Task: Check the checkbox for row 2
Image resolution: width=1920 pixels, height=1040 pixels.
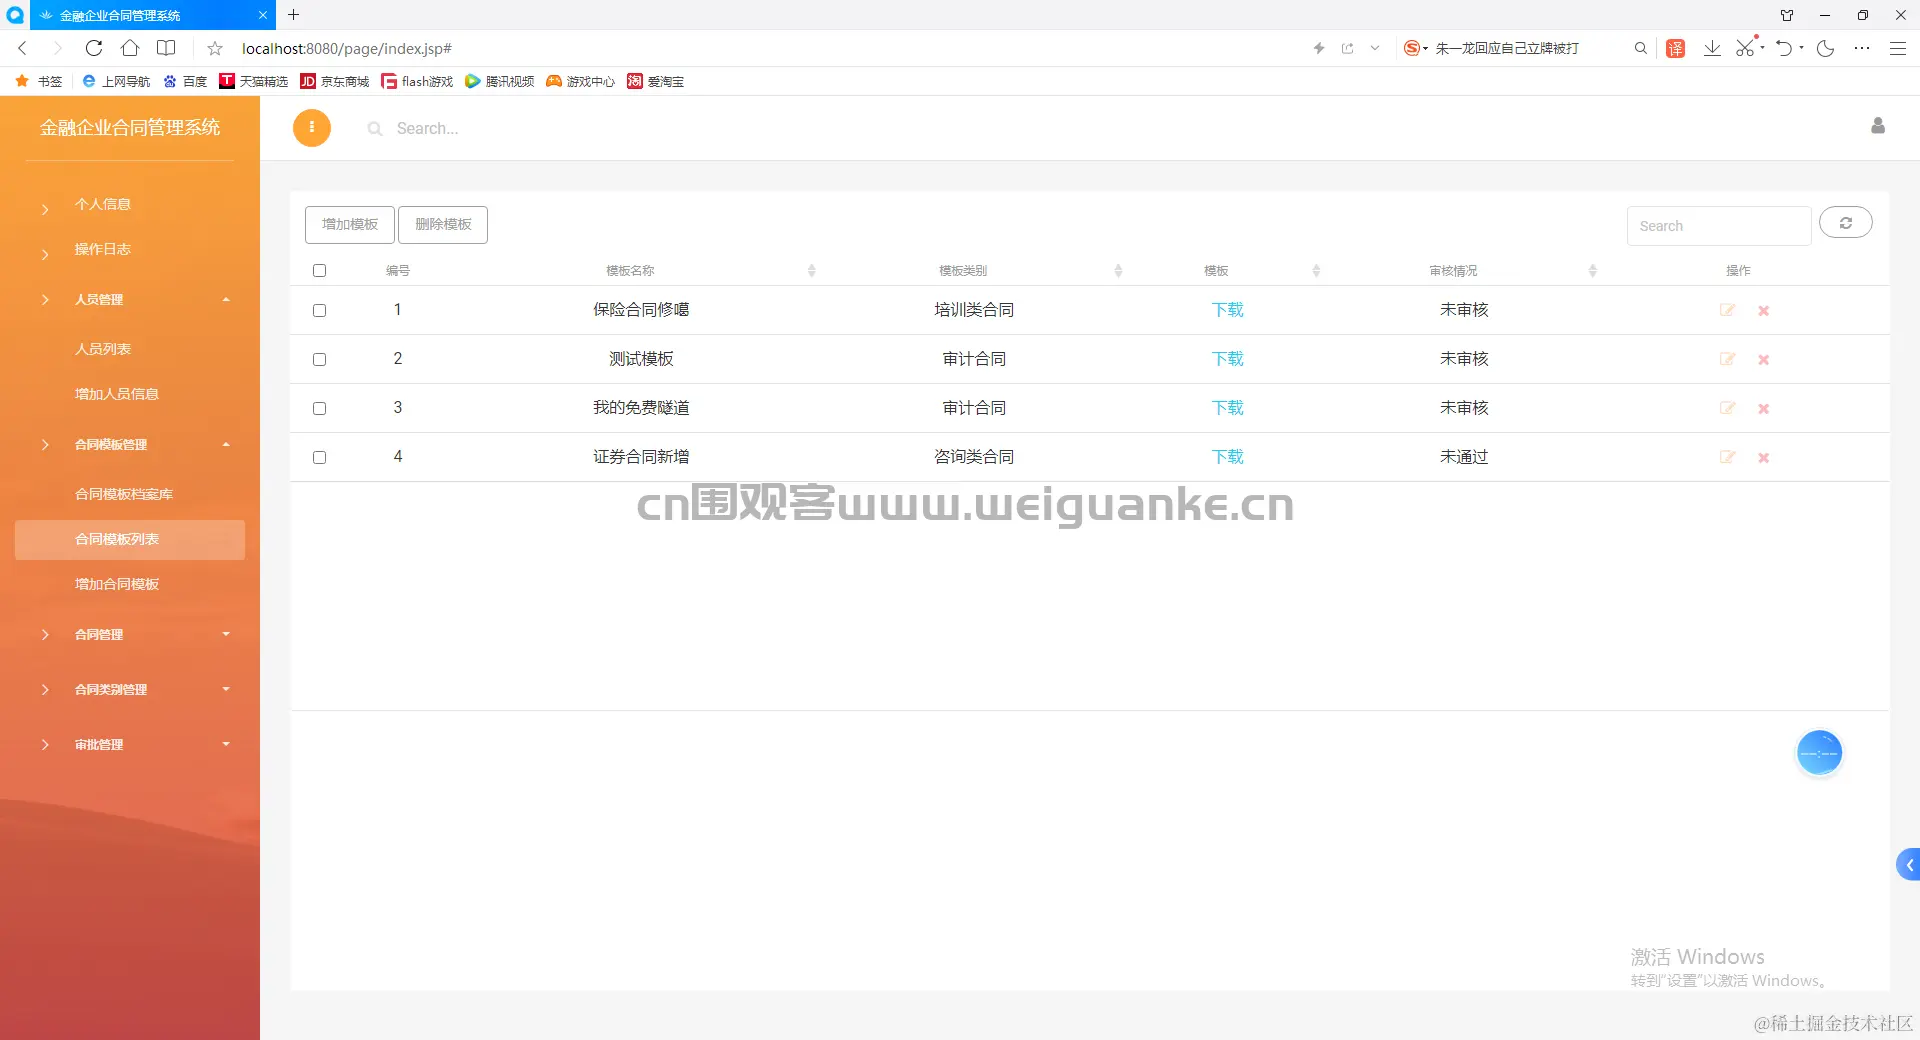Action: (x=320, y=360)
